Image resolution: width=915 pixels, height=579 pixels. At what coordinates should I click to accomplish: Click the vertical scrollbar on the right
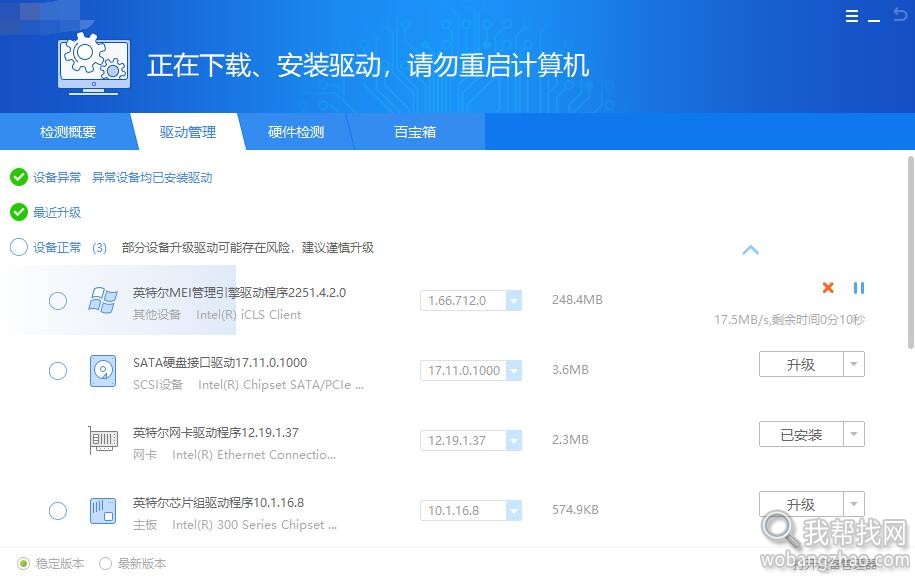[911, 252]
